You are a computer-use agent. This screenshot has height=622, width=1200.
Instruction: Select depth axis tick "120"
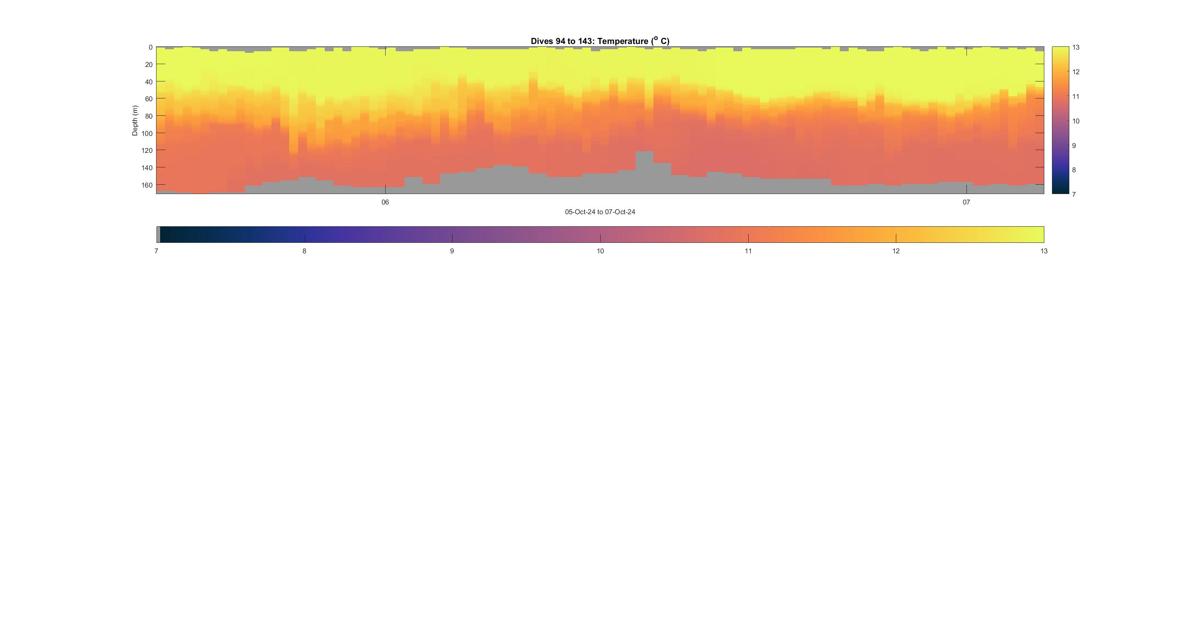(x=146, y=150)
